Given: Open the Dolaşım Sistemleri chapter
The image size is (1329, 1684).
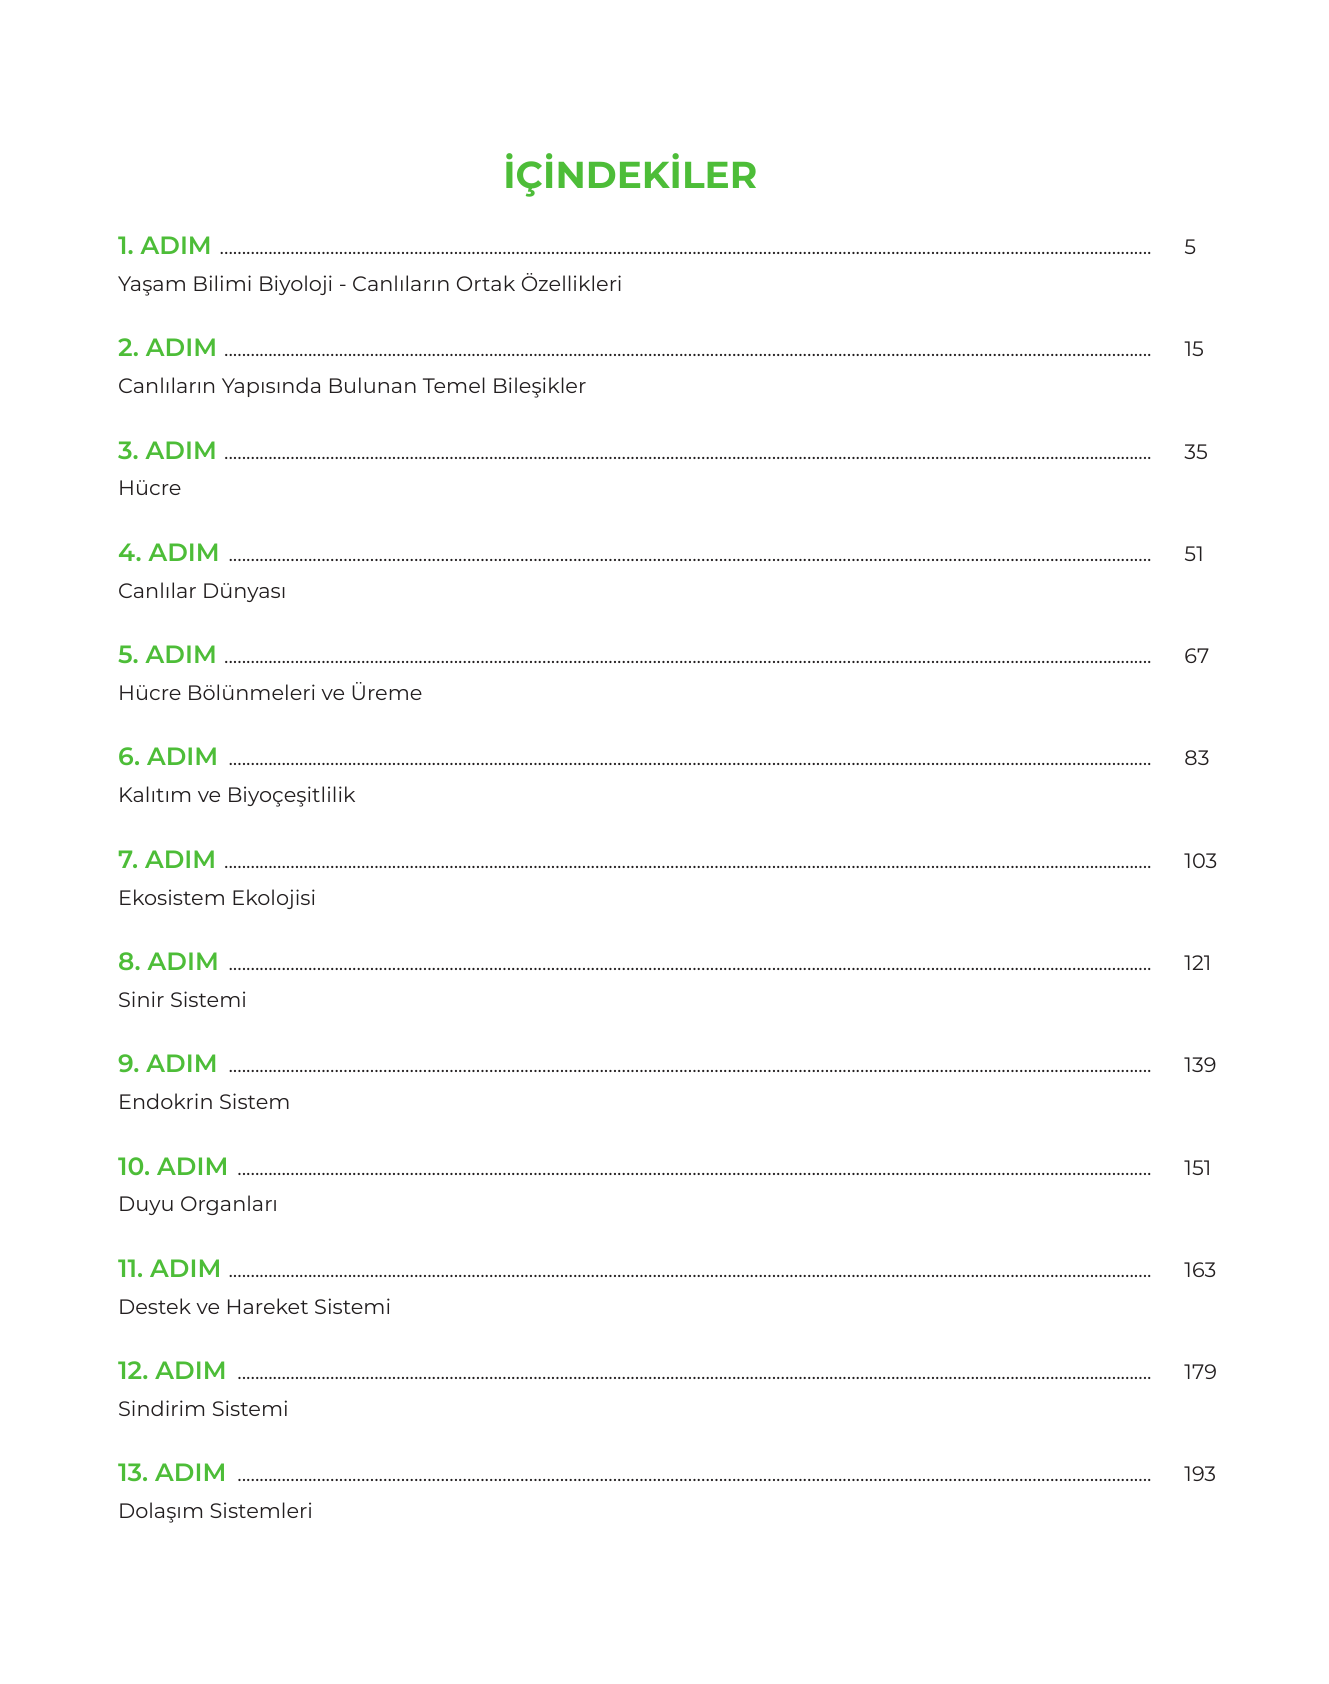Looking at the screenshot, I should [214, 1511].
